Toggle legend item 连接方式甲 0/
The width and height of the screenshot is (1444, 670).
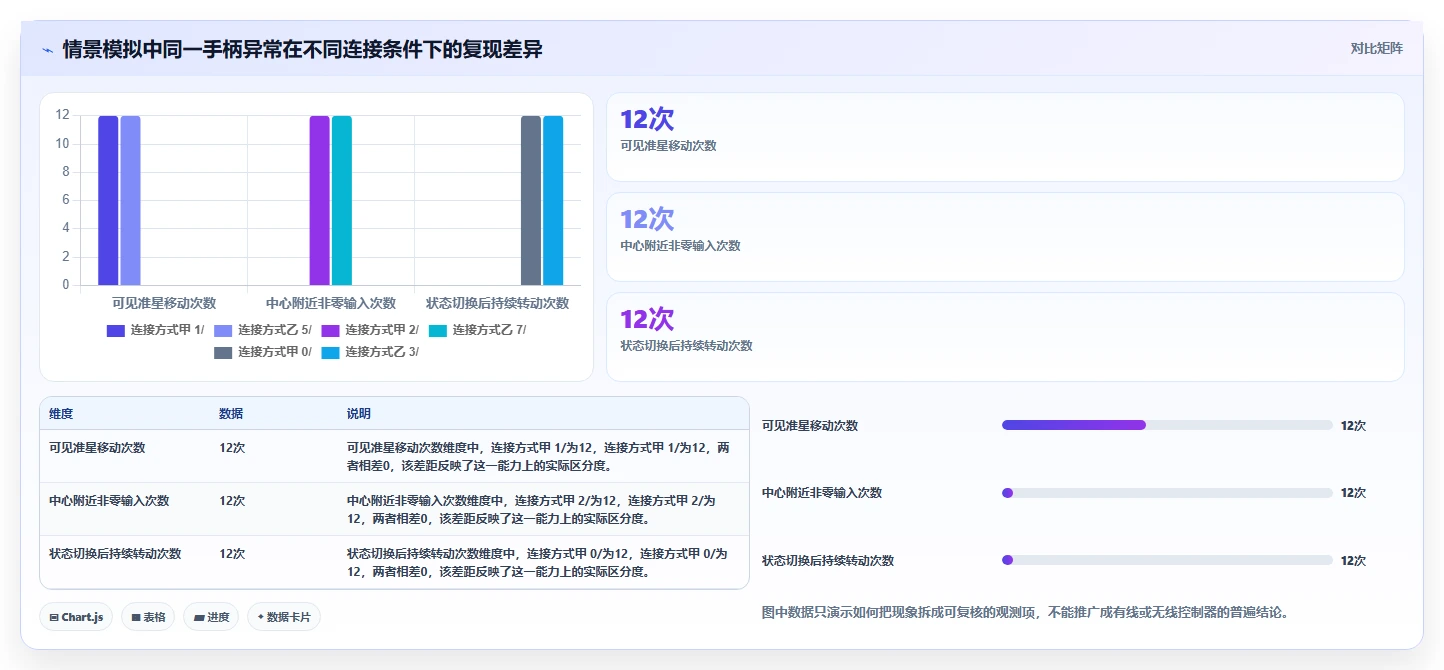263,352
